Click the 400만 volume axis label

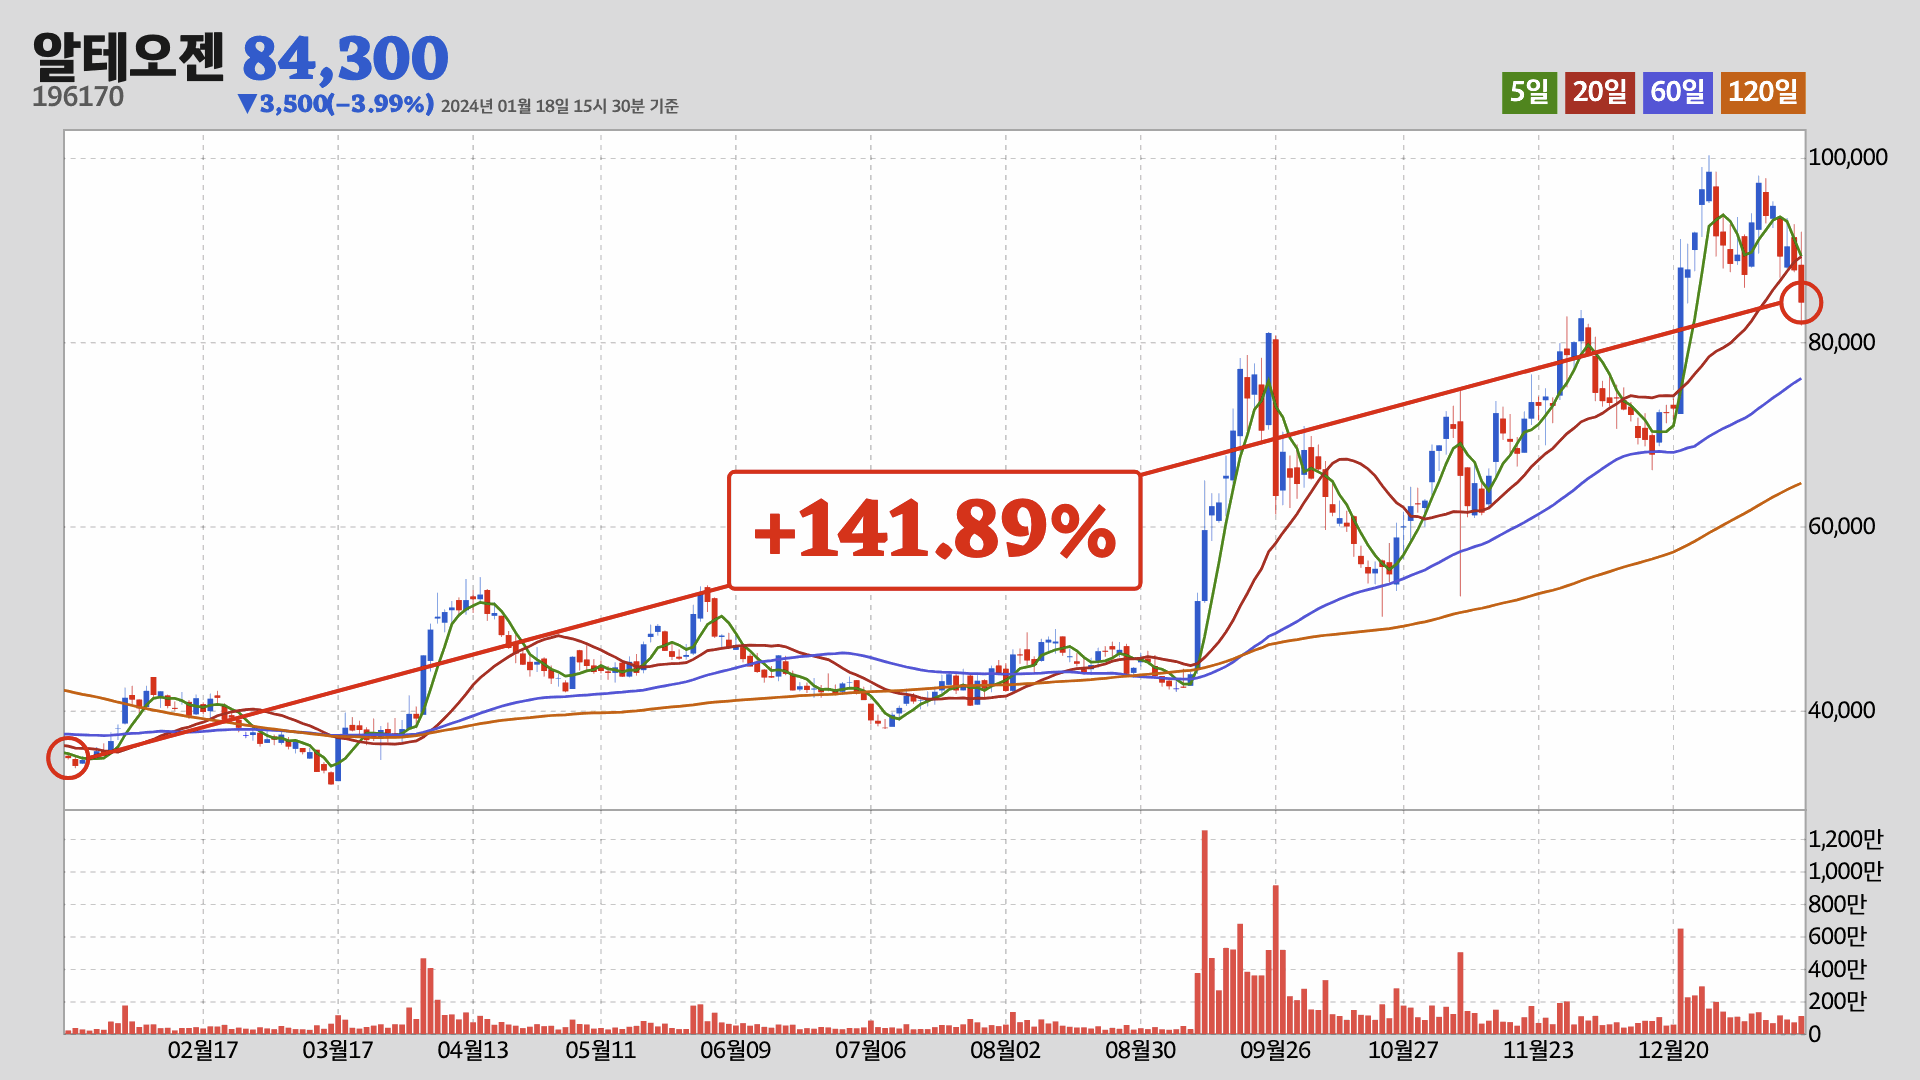coord(1838,969)
